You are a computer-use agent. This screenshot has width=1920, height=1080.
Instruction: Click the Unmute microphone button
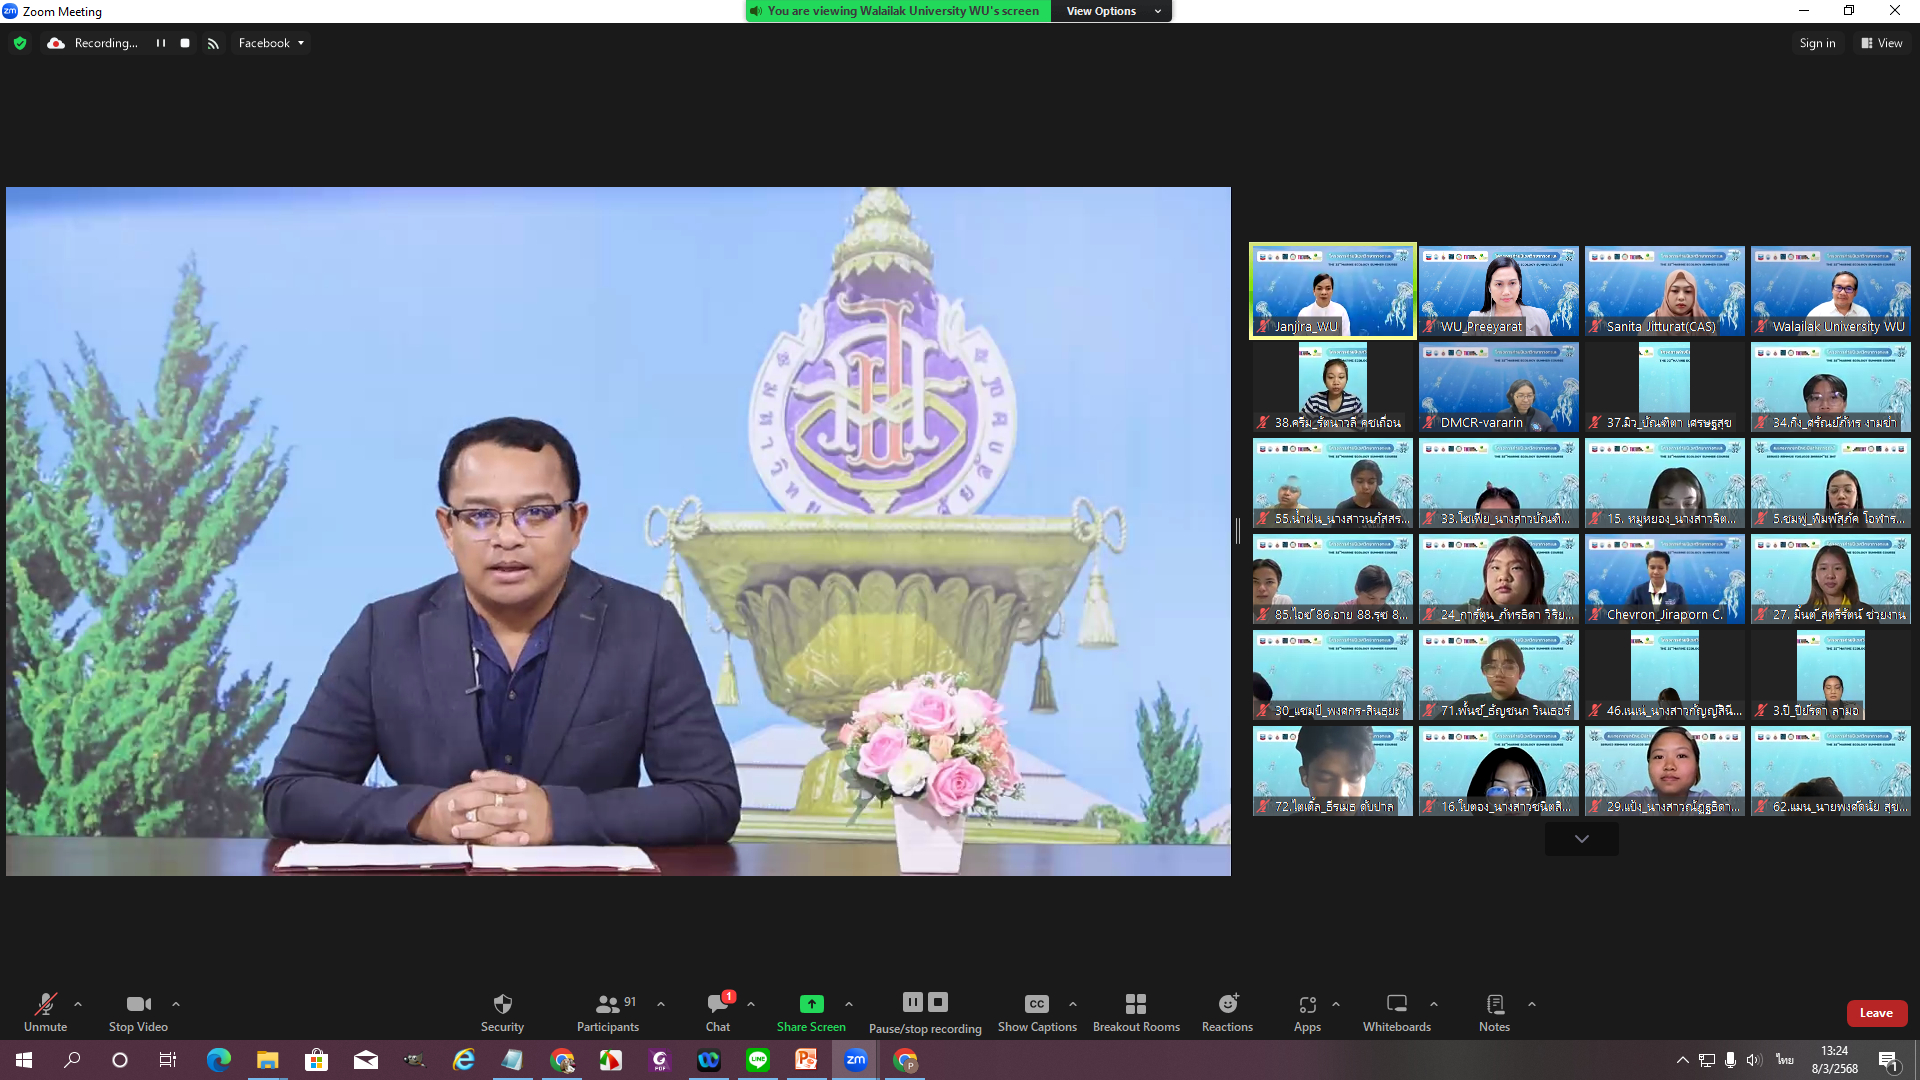[x=45, y=1004]
